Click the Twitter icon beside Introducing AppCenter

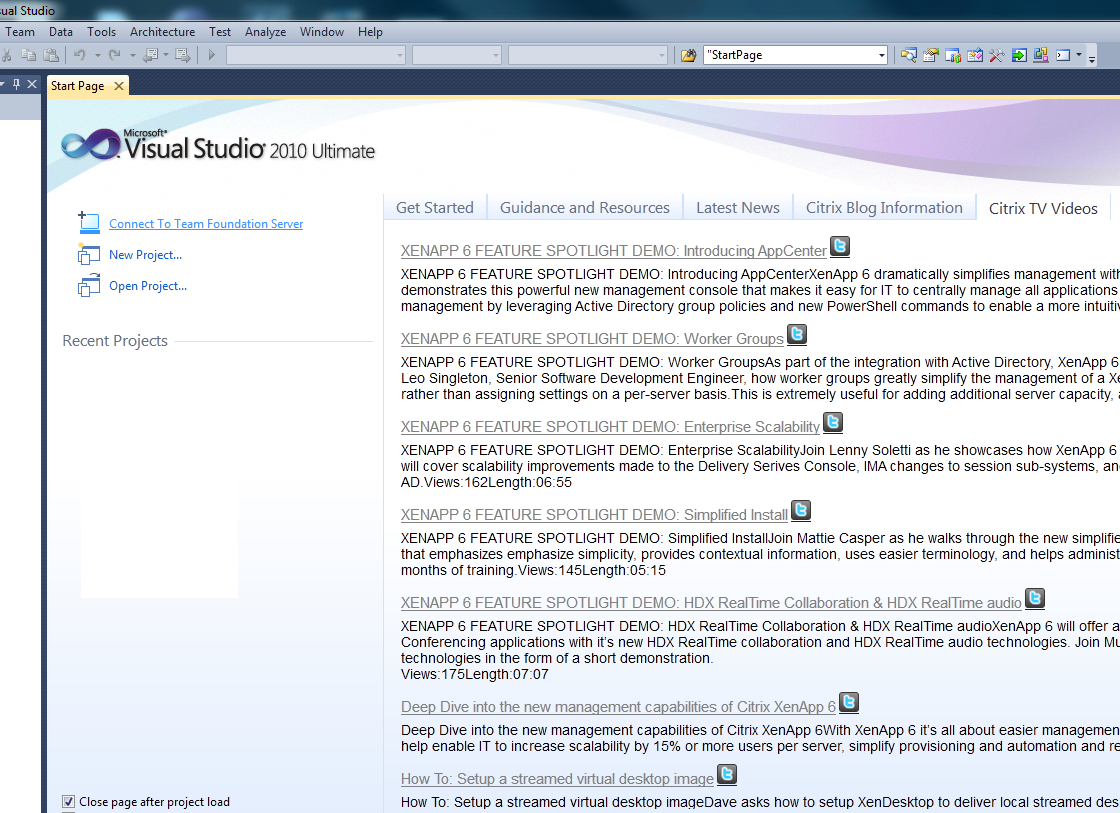coord(840,246)
